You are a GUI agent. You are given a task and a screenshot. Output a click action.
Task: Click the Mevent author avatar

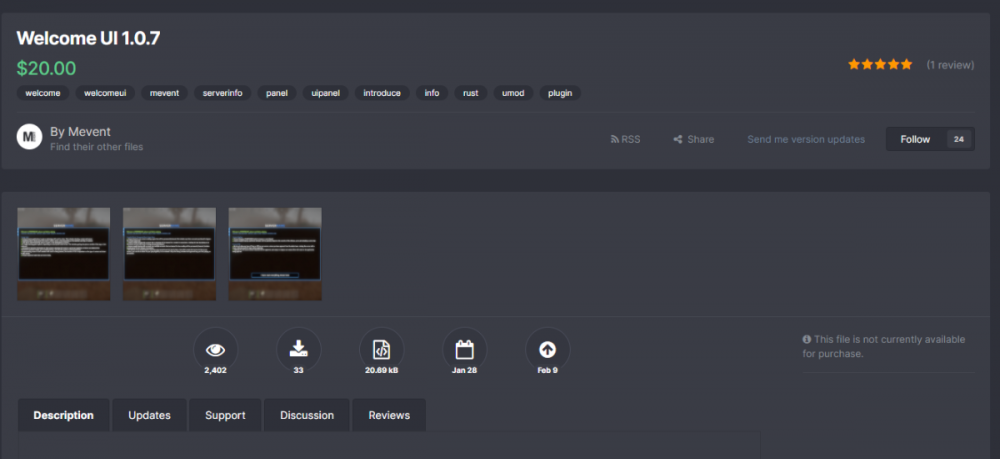pos(29,137)
